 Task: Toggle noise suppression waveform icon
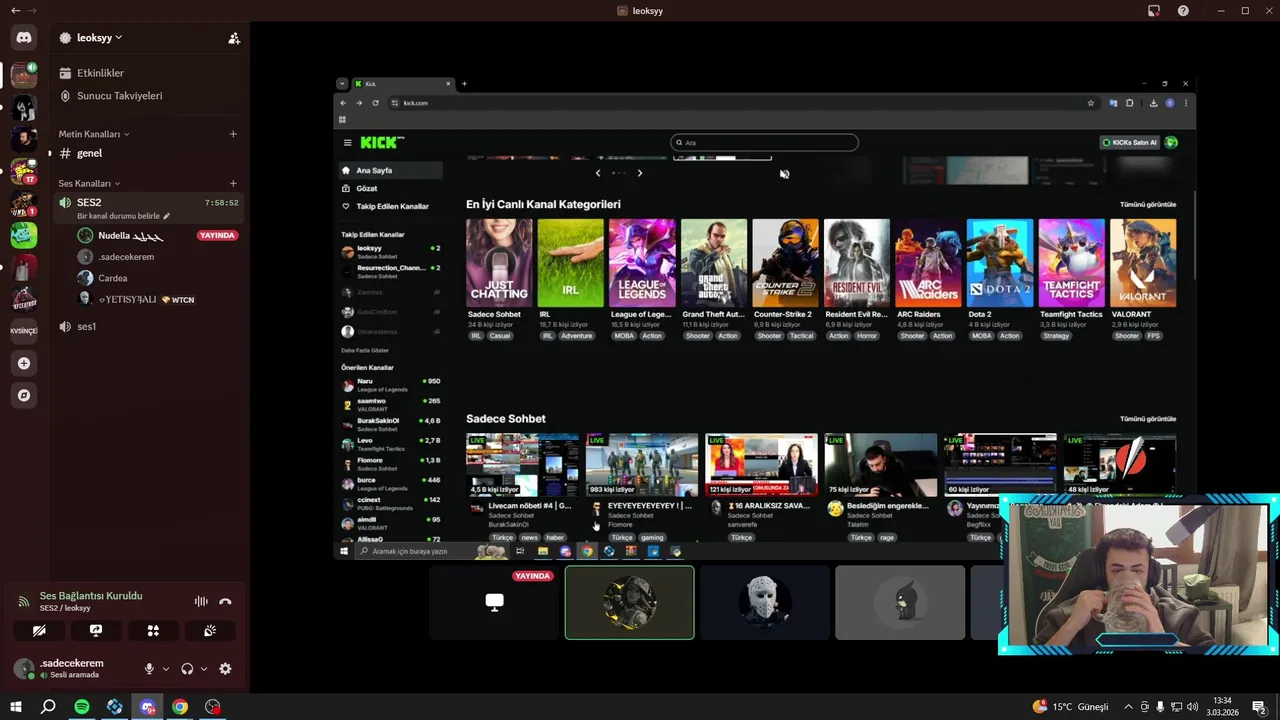[201, 601]
